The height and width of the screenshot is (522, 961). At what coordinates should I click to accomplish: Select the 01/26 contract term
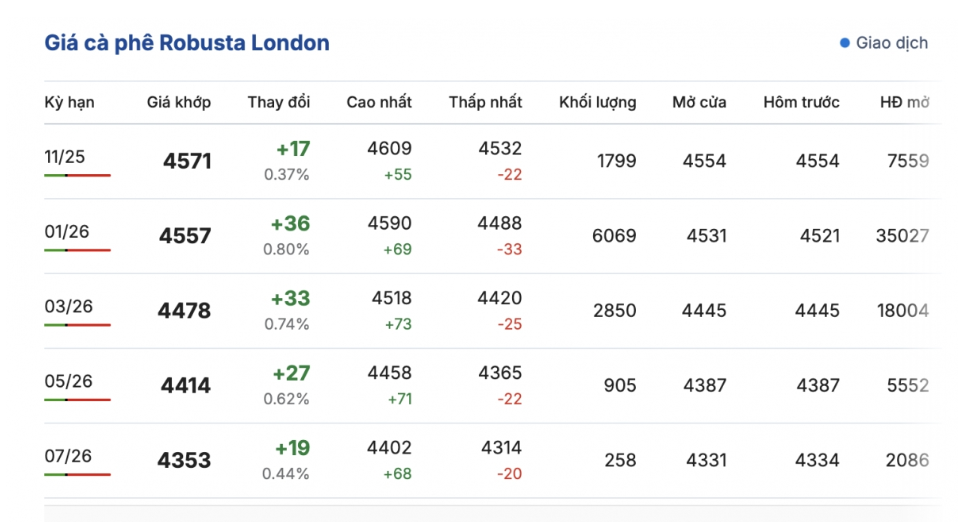tap(67, 232)
